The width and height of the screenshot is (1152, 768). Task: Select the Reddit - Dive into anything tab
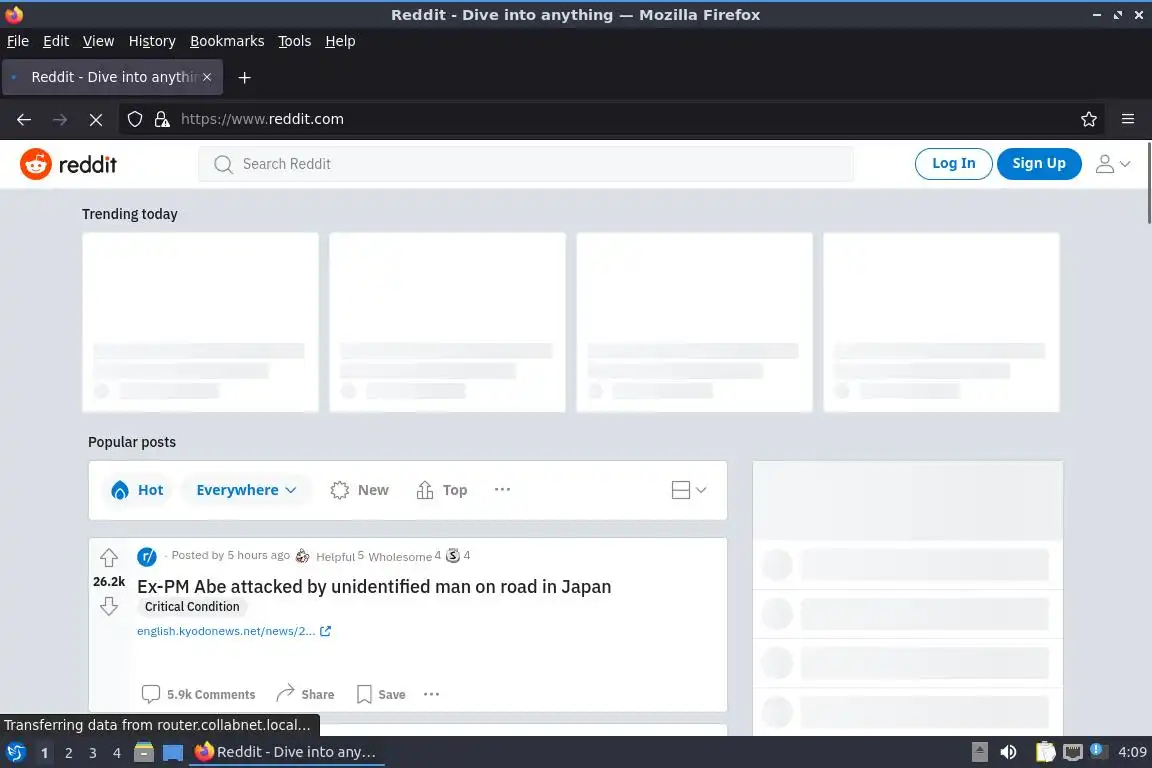(112, 77)
